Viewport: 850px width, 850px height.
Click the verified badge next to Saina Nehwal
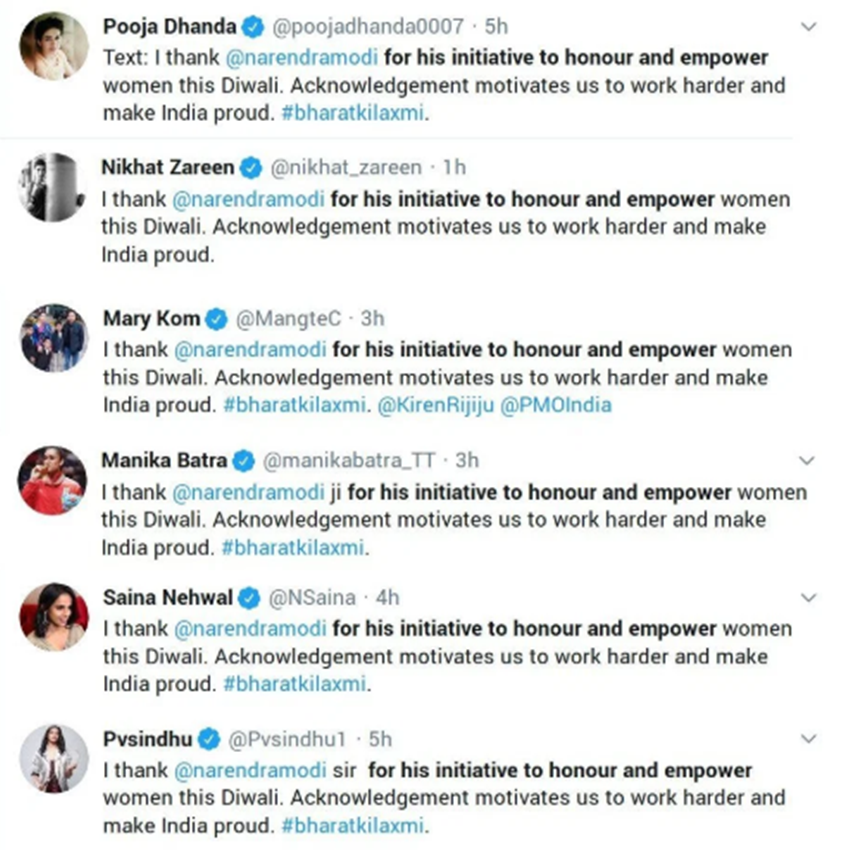click(x=248, y=598)
